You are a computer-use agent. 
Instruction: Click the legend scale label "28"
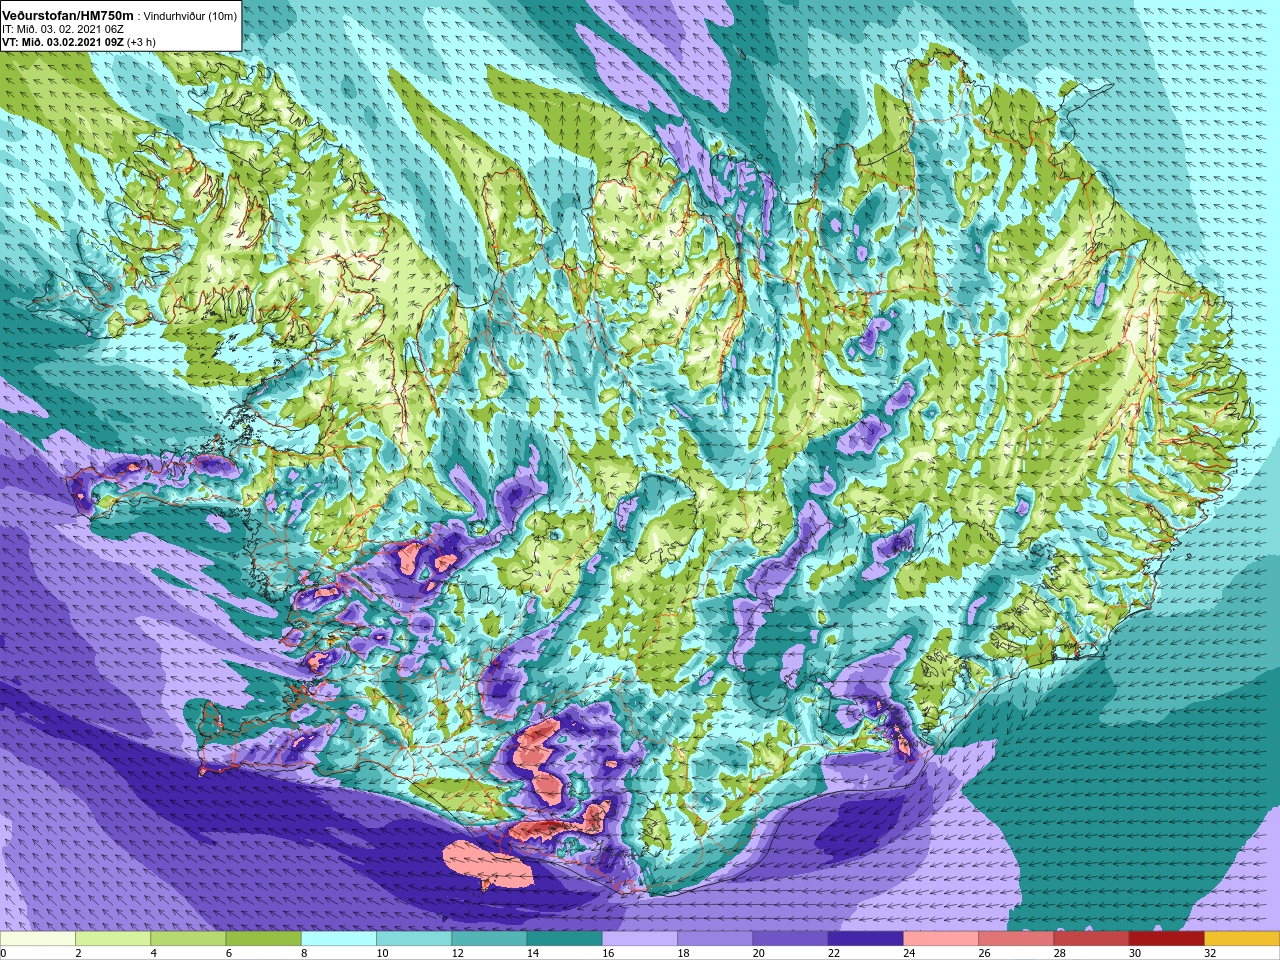1060,954
